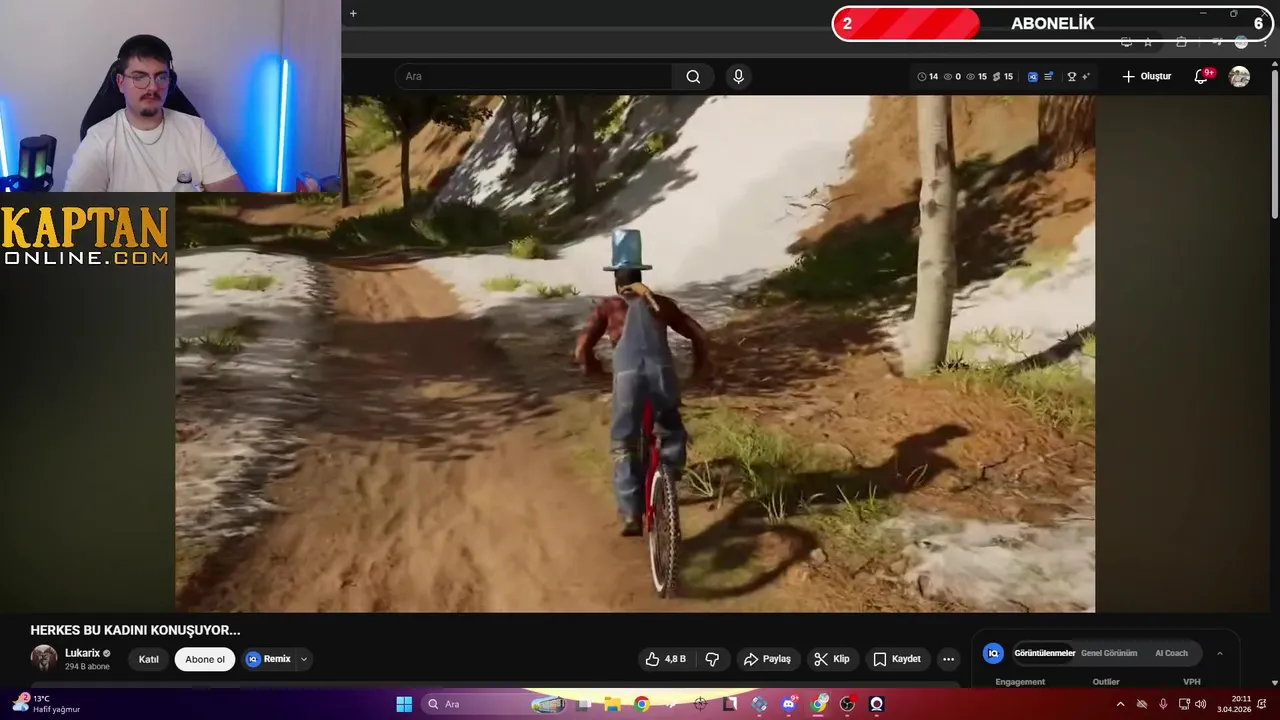Click the Katıl join button
Viewport: 1280px width, 720px height.
pyautogui.click(x=149, y=659)
